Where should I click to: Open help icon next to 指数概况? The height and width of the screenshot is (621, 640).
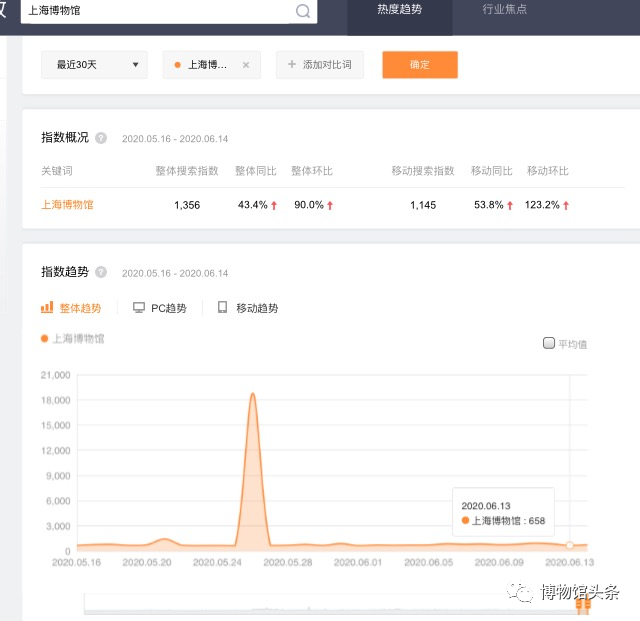101,138
